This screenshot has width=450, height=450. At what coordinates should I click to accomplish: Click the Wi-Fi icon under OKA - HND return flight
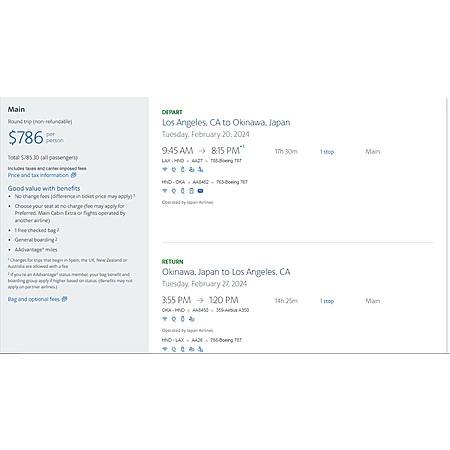click(x=165, y=319)
